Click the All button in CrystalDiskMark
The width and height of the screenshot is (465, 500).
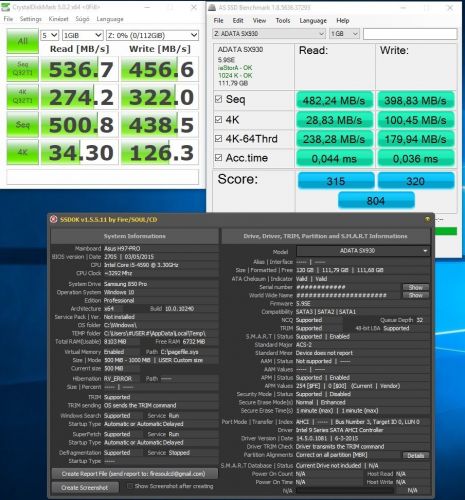tap(23, 41)
